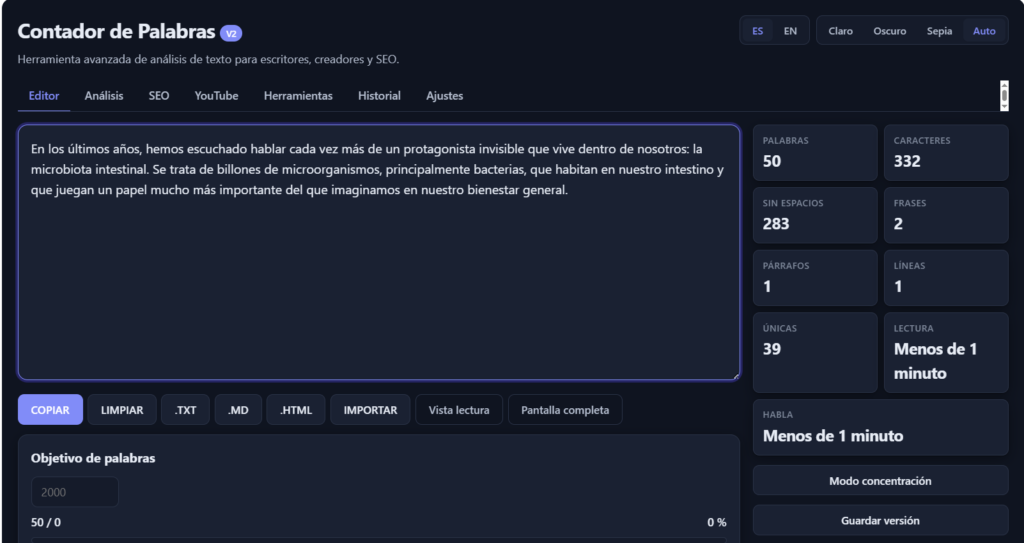1024x543 pixels.
Task: Open the Editor tab
Action: (44, 95)
